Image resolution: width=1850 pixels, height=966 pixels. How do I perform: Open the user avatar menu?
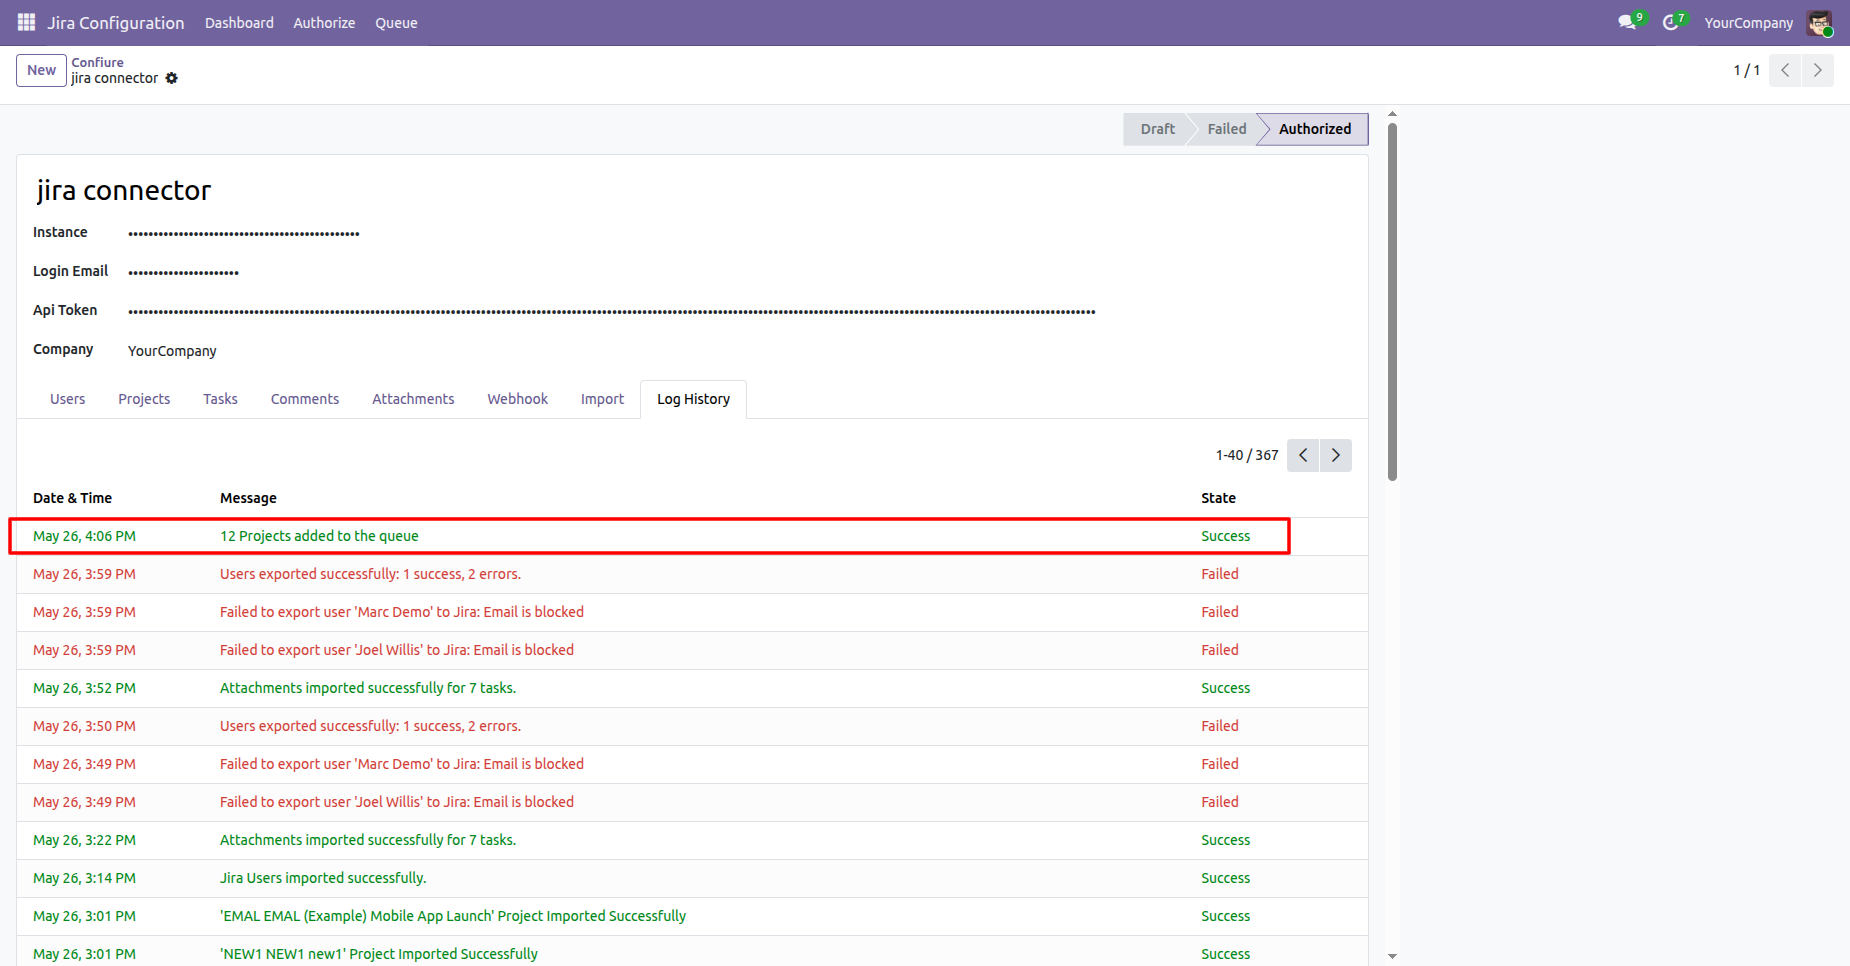click(1819, 23)
